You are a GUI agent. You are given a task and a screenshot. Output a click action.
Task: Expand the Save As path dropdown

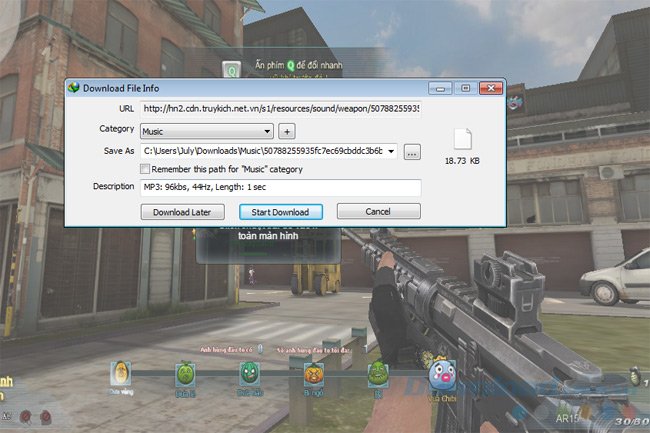point(390,152)
